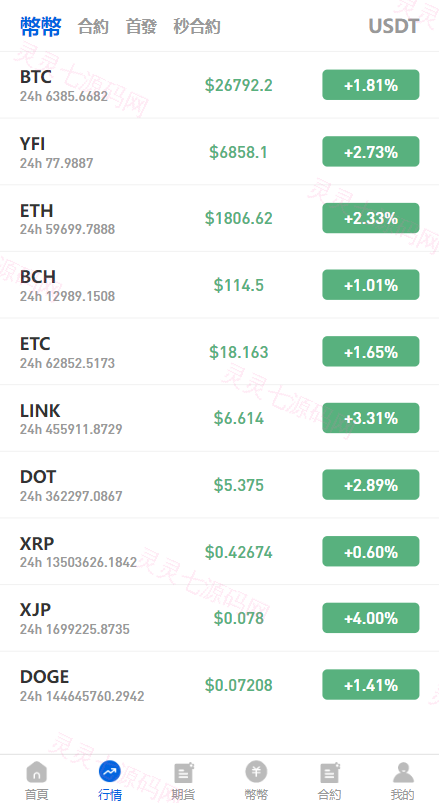Select the BCH price $114.5
Image resolution: width=439 pixels, height=803 pixels.
click(x=239, y=285)
